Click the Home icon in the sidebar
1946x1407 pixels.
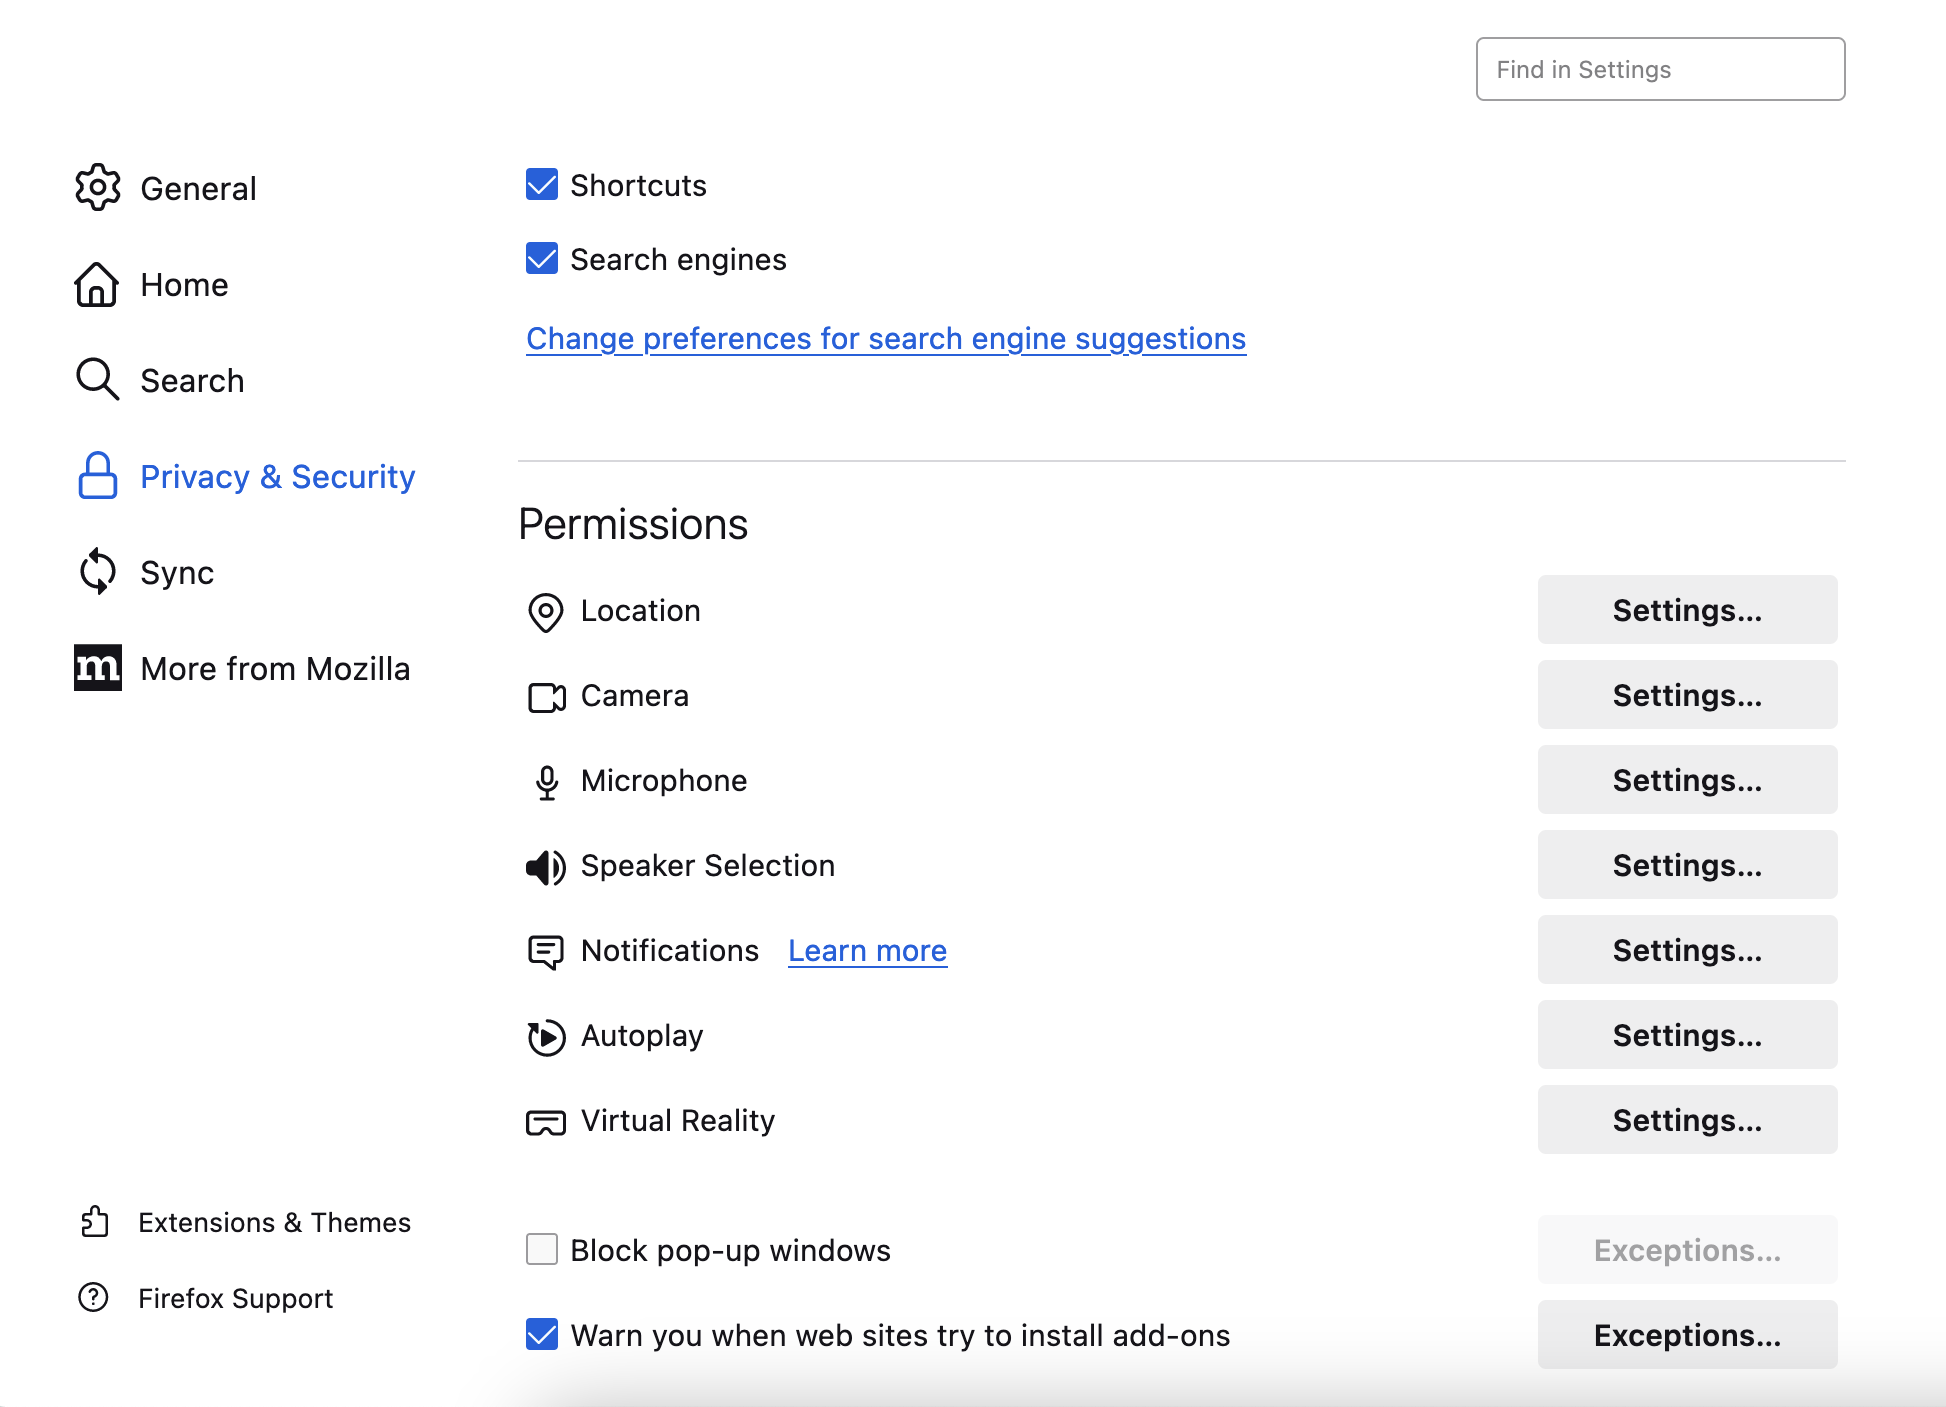[x=96, y=284]
